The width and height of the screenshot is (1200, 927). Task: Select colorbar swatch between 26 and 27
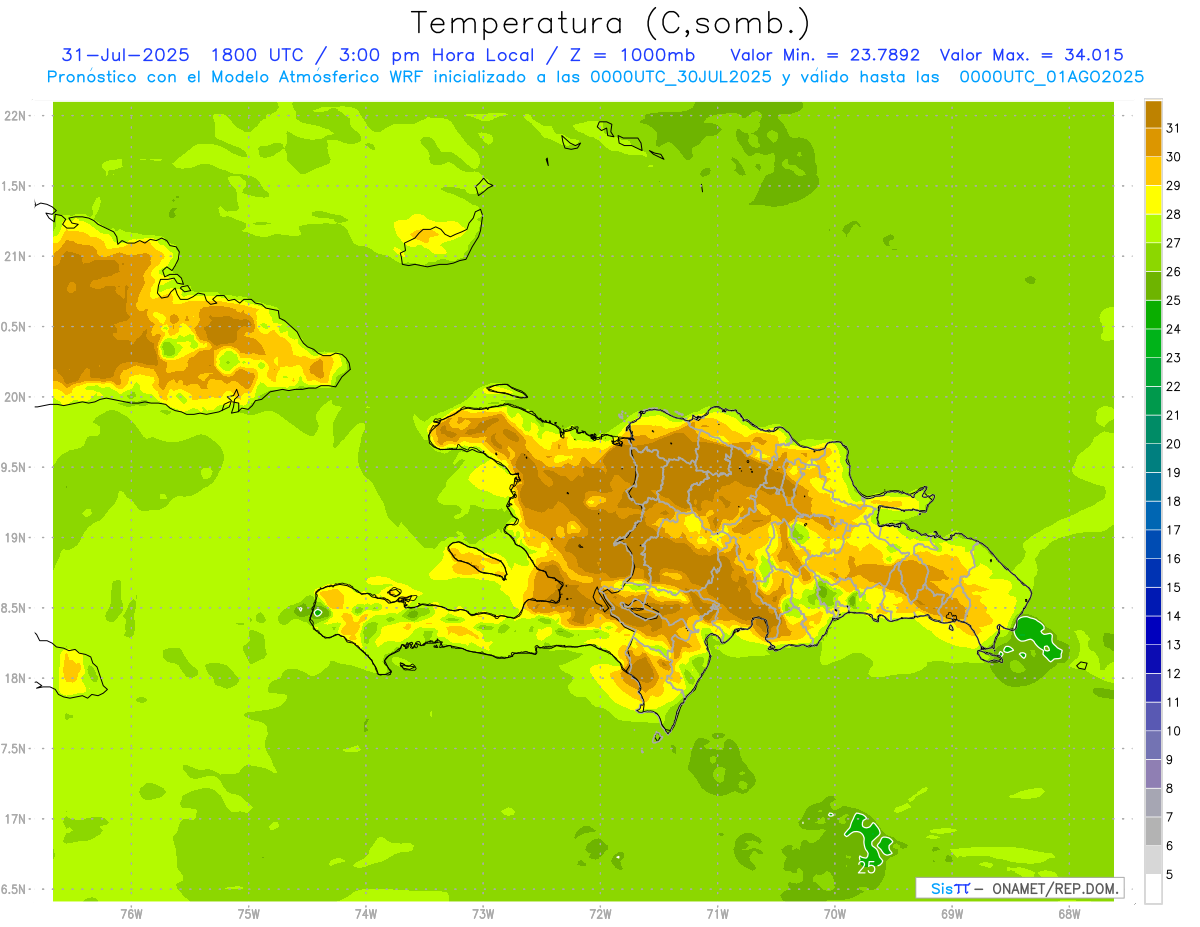pyautogui.click(x=1153, y=257)
